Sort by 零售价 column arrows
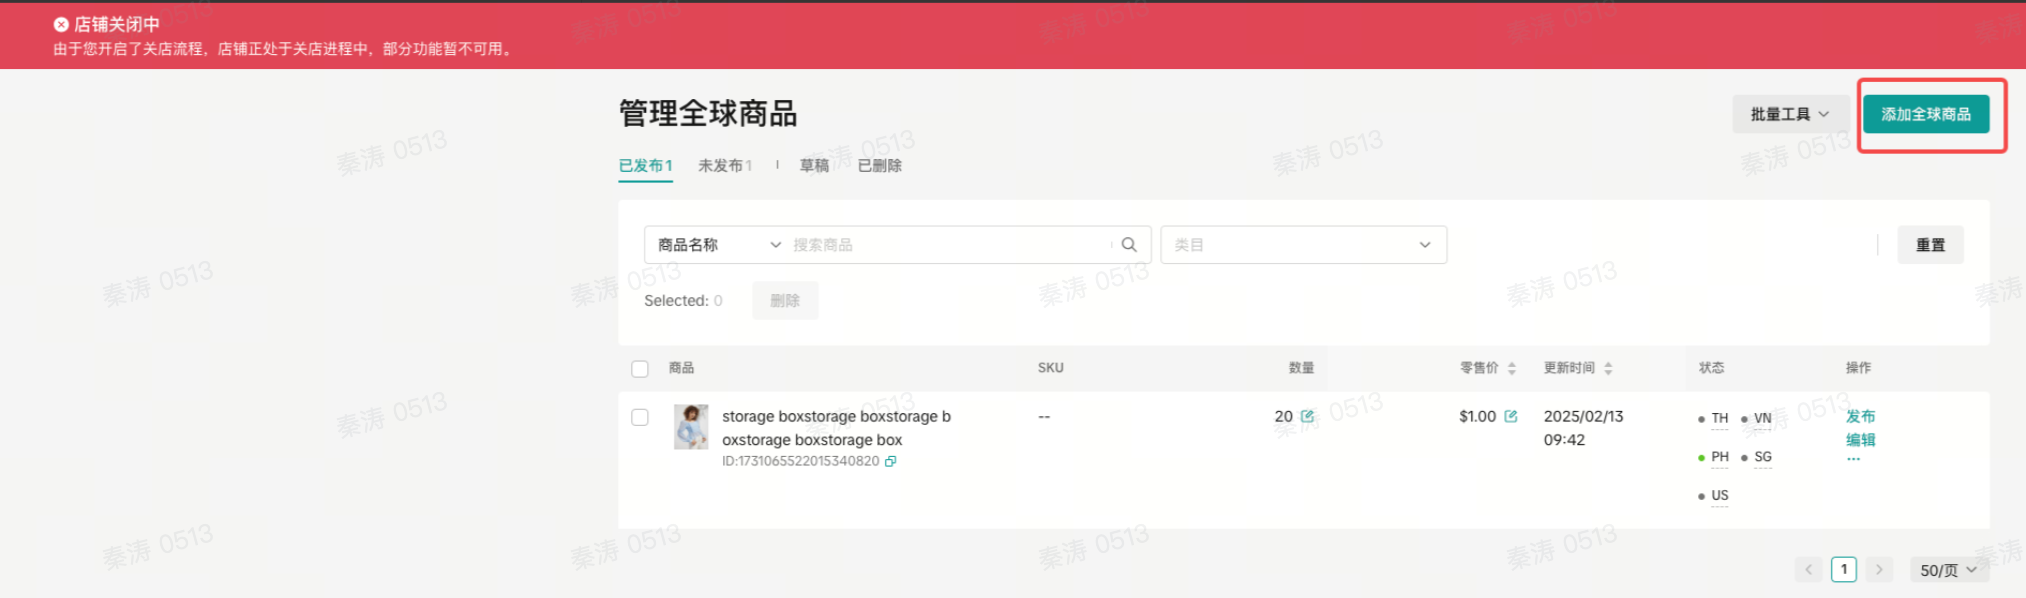The image size is (2026, 598). (x=1512, y=368)
